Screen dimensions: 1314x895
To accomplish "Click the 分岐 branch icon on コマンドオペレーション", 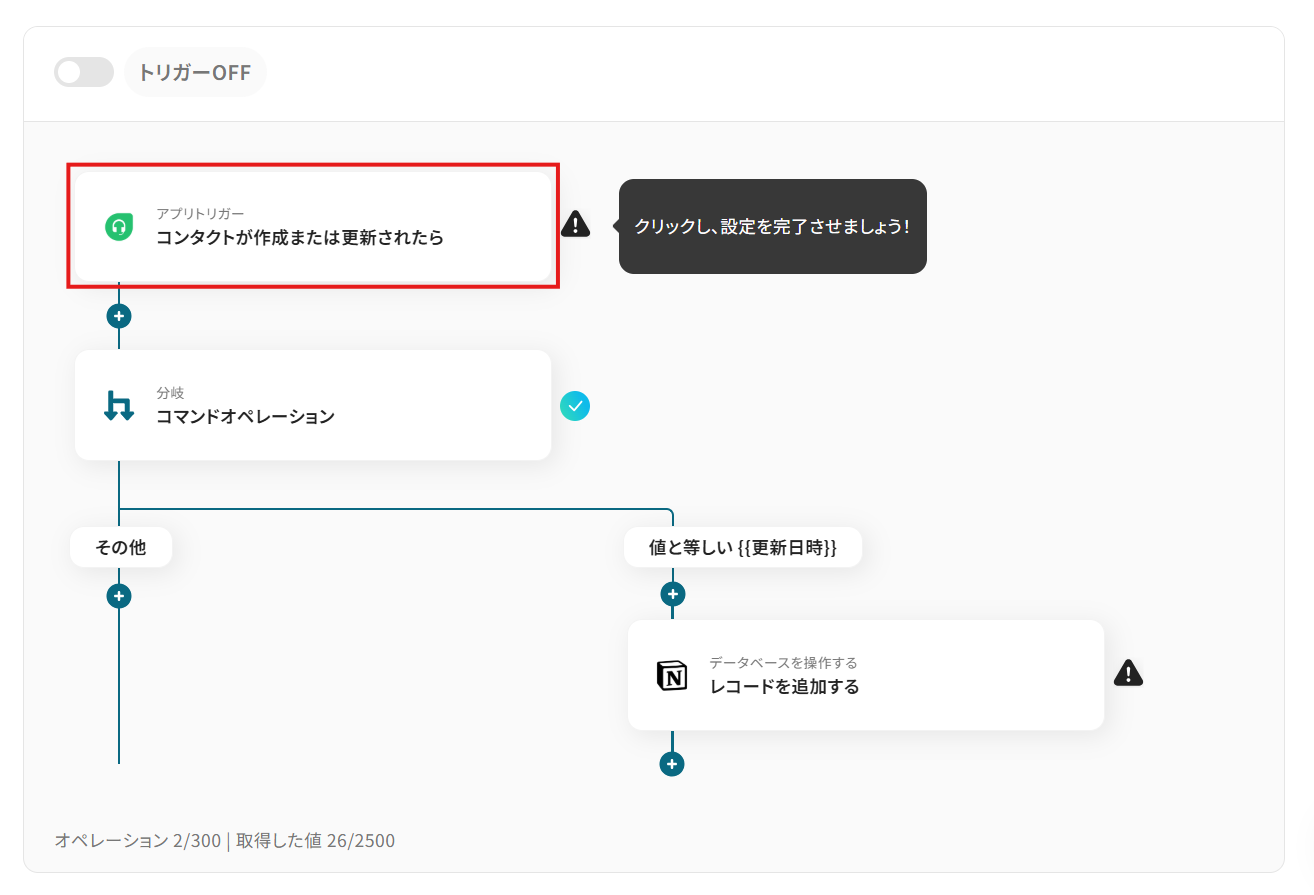I will click(118, 405).
